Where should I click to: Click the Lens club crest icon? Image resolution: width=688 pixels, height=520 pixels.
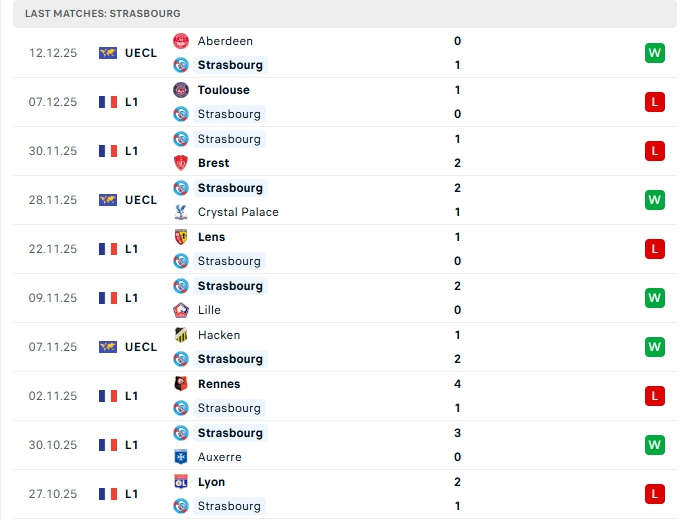pyautogui.click(x=181, y=237)
